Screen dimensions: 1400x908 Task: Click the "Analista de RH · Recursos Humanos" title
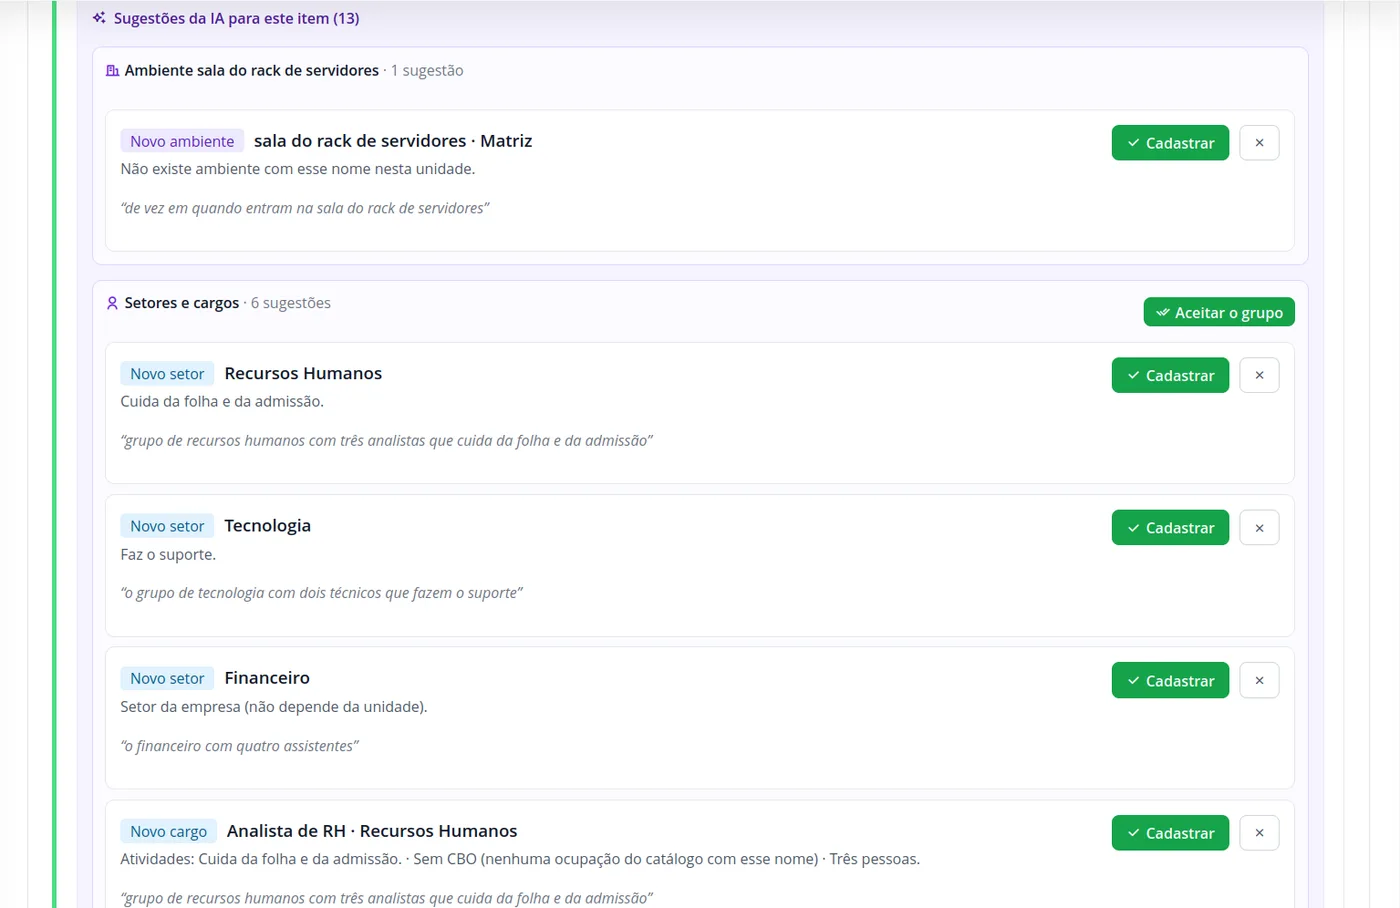tap(372, 831)
